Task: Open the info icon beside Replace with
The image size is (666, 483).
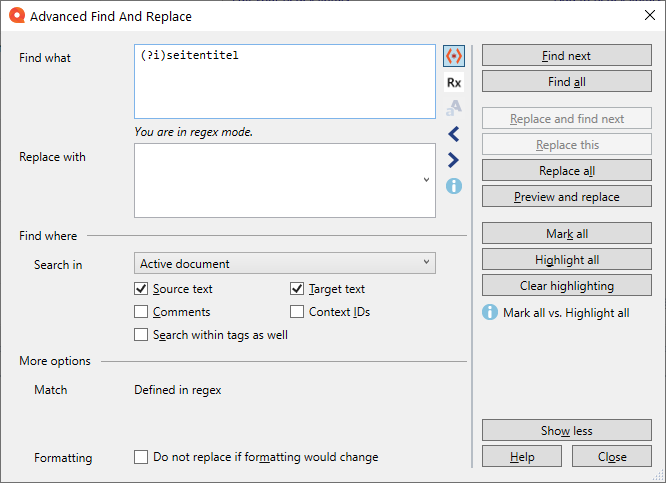Action: pos(454,186)
